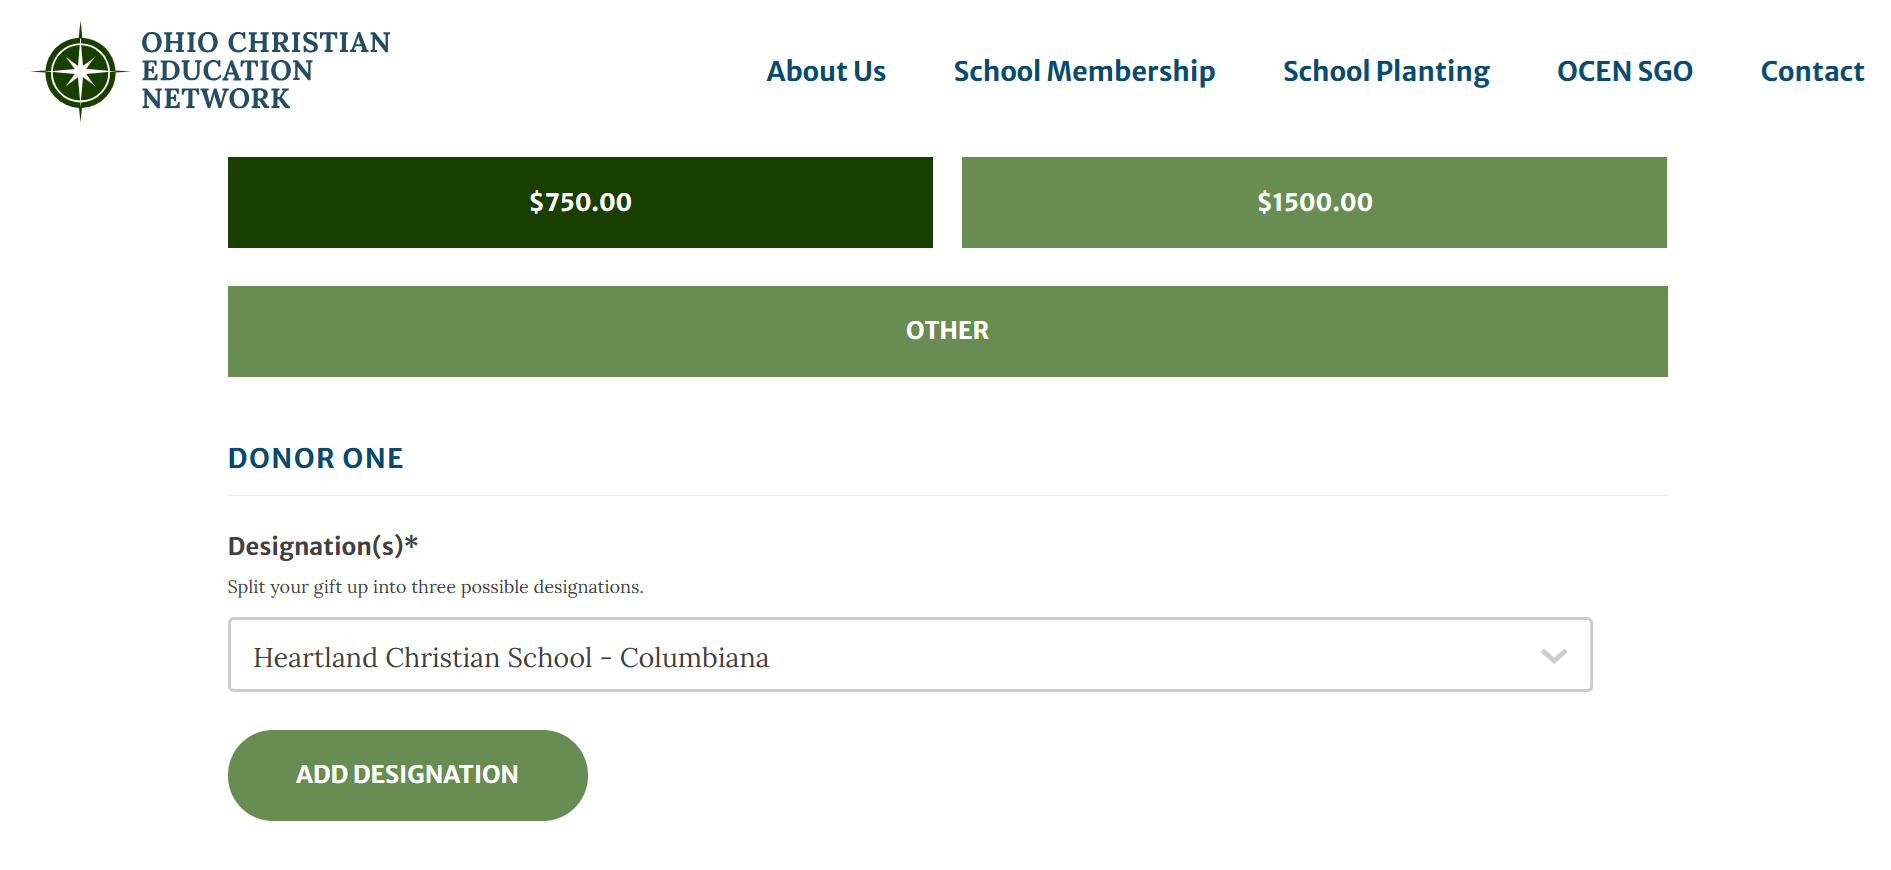Navigate to OCEN SGO
This screenshot has width=1891, height=870.
point(1624,72)
